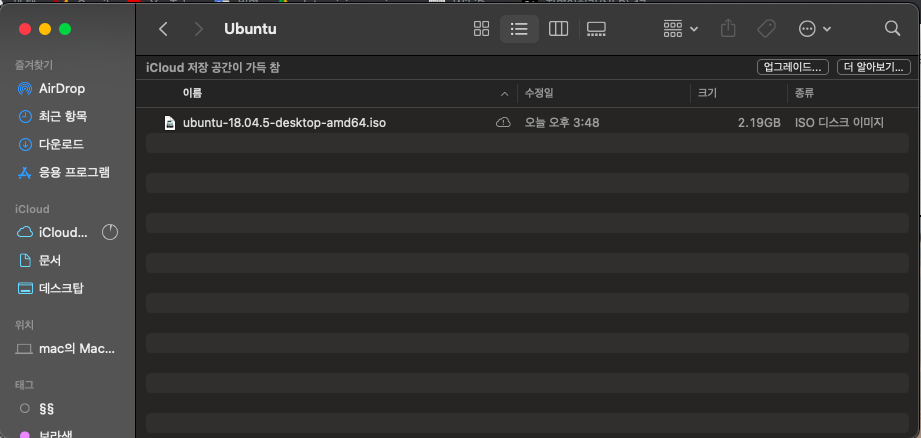Screen dimensions: 921x438
Task: Click the 오늘 오후 3:48 modified date
Action: tap(562, 123)
